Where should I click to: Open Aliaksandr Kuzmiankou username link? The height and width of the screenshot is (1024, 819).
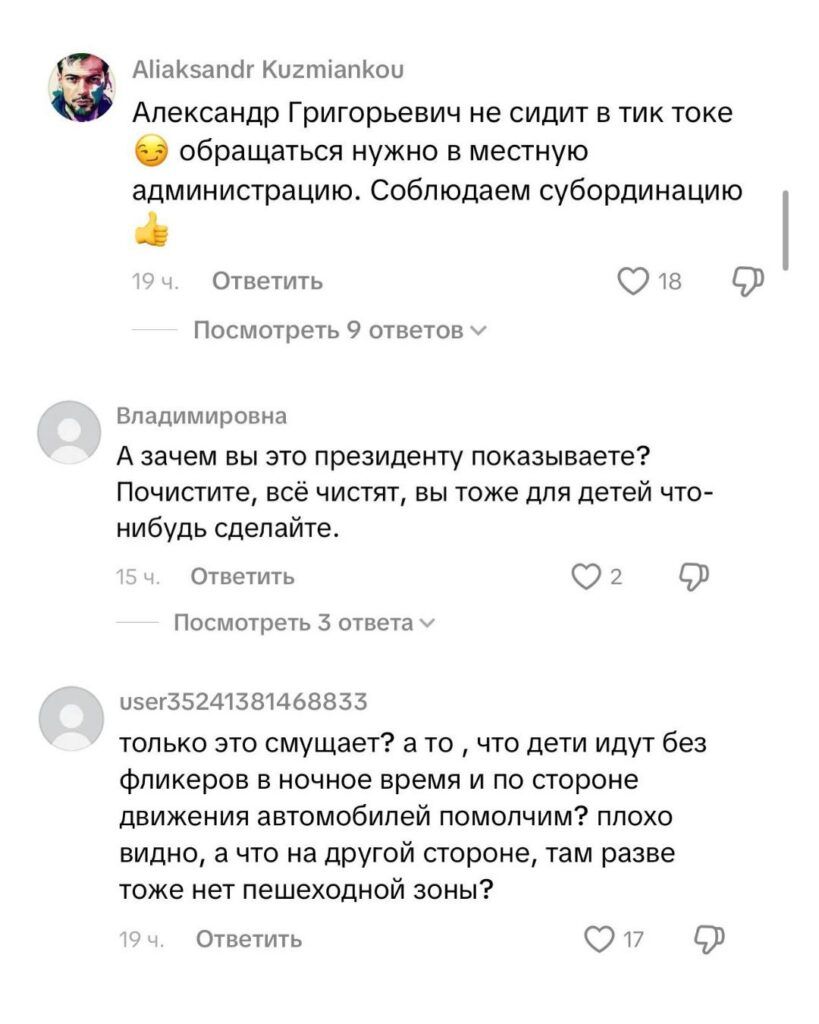[x=269, y=69]
